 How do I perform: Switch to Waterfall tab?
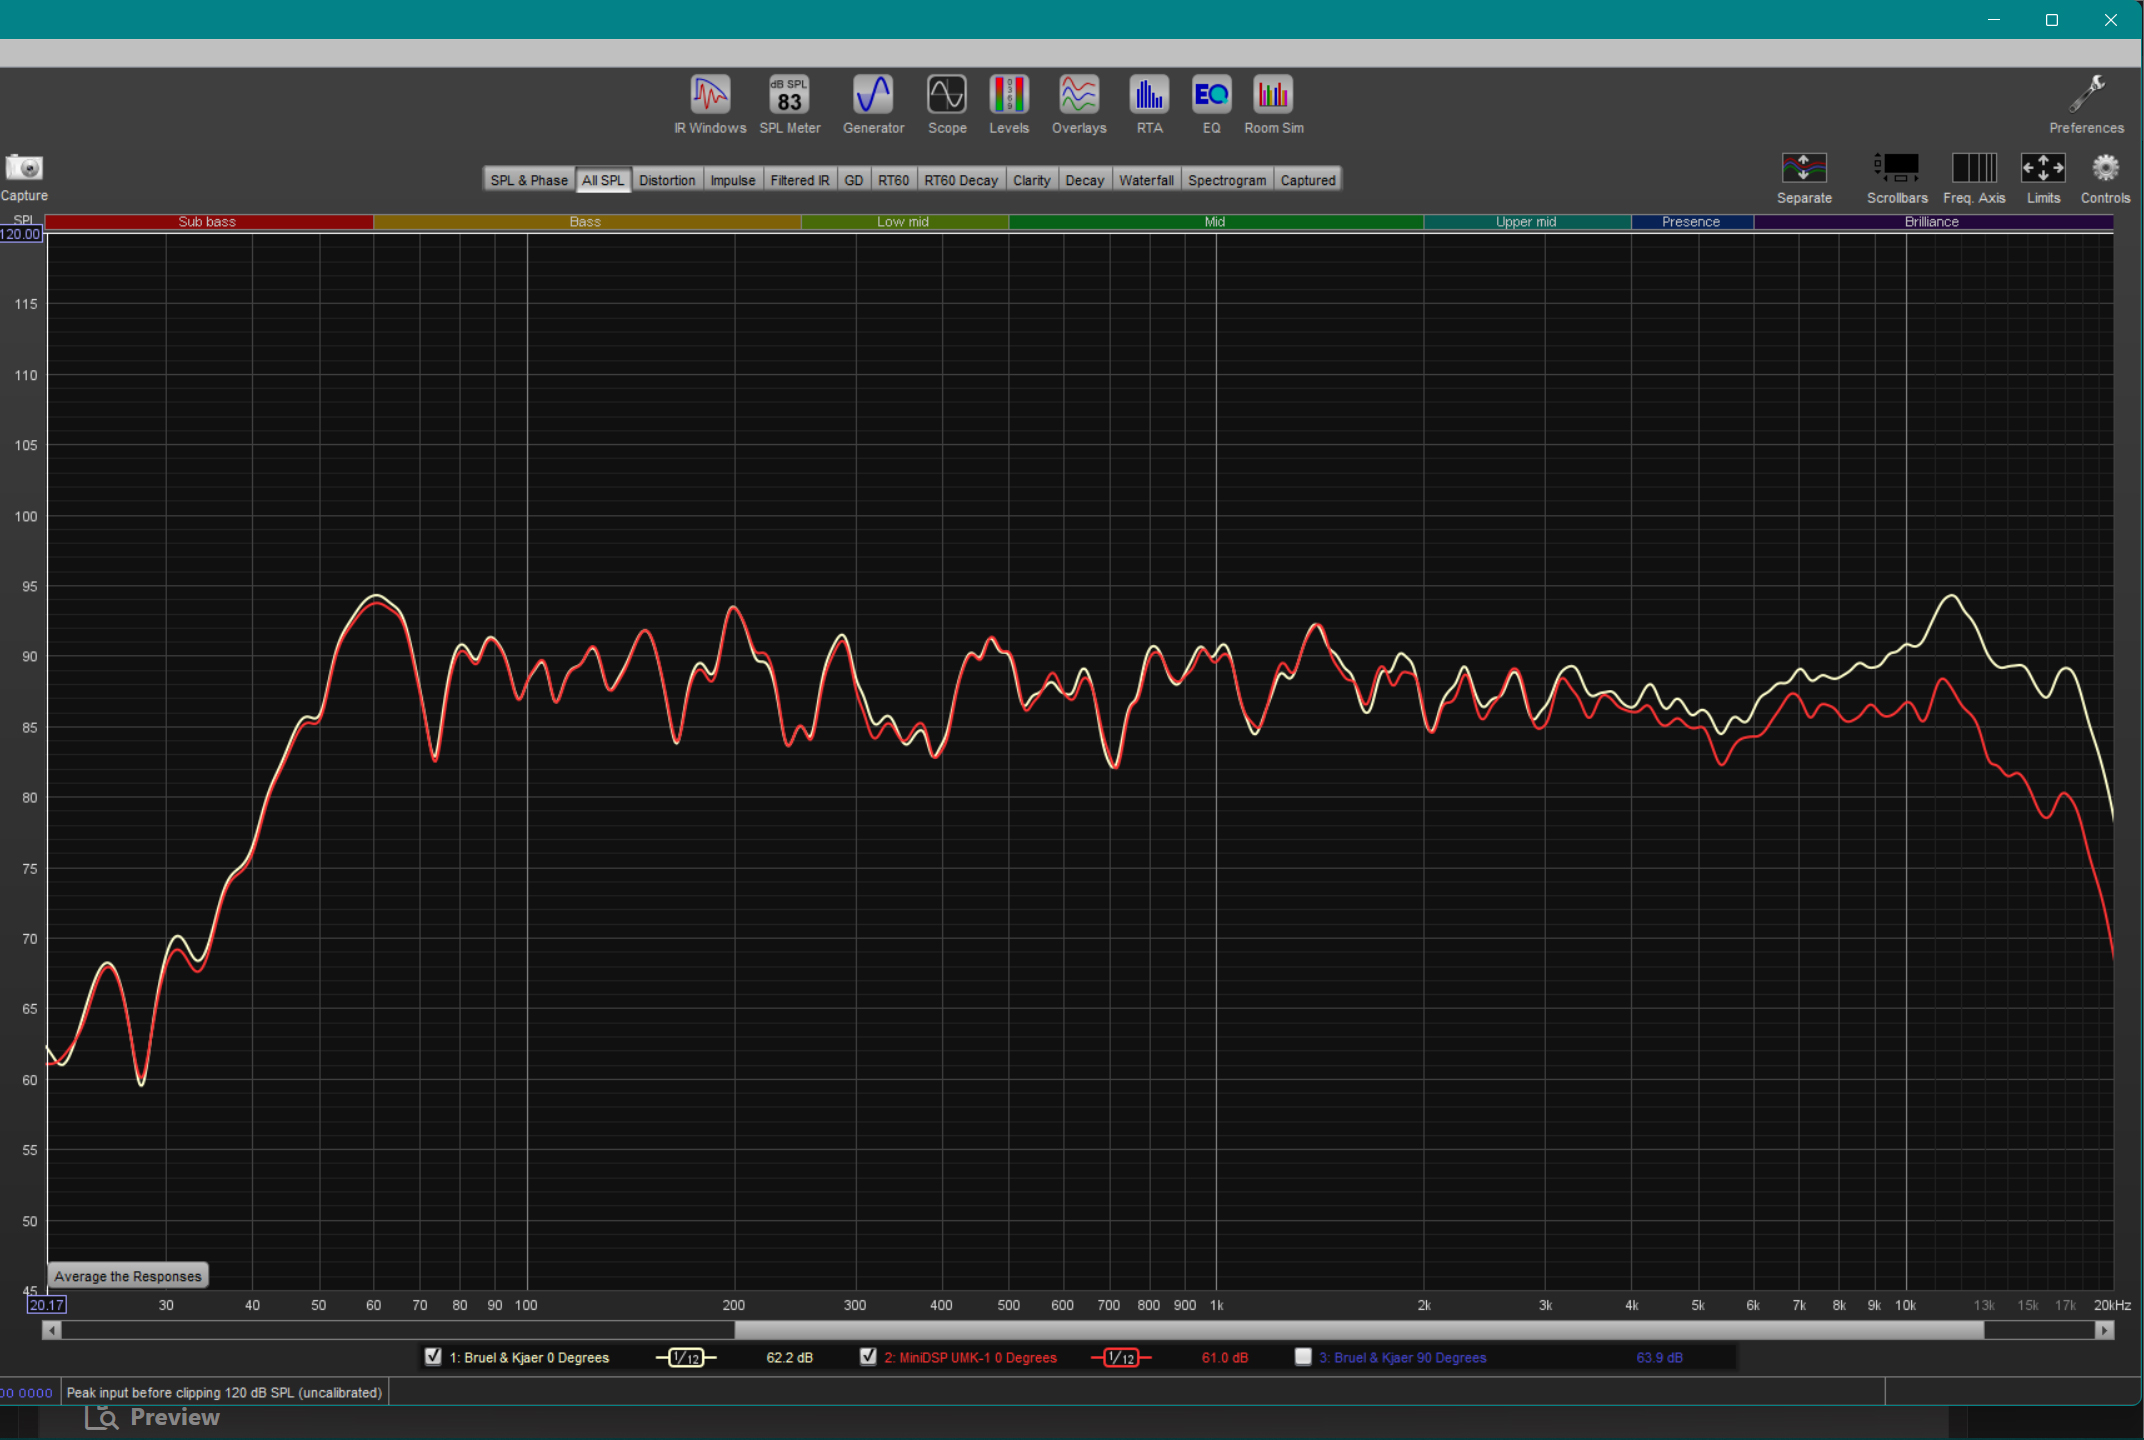(x=1147, y=180)
